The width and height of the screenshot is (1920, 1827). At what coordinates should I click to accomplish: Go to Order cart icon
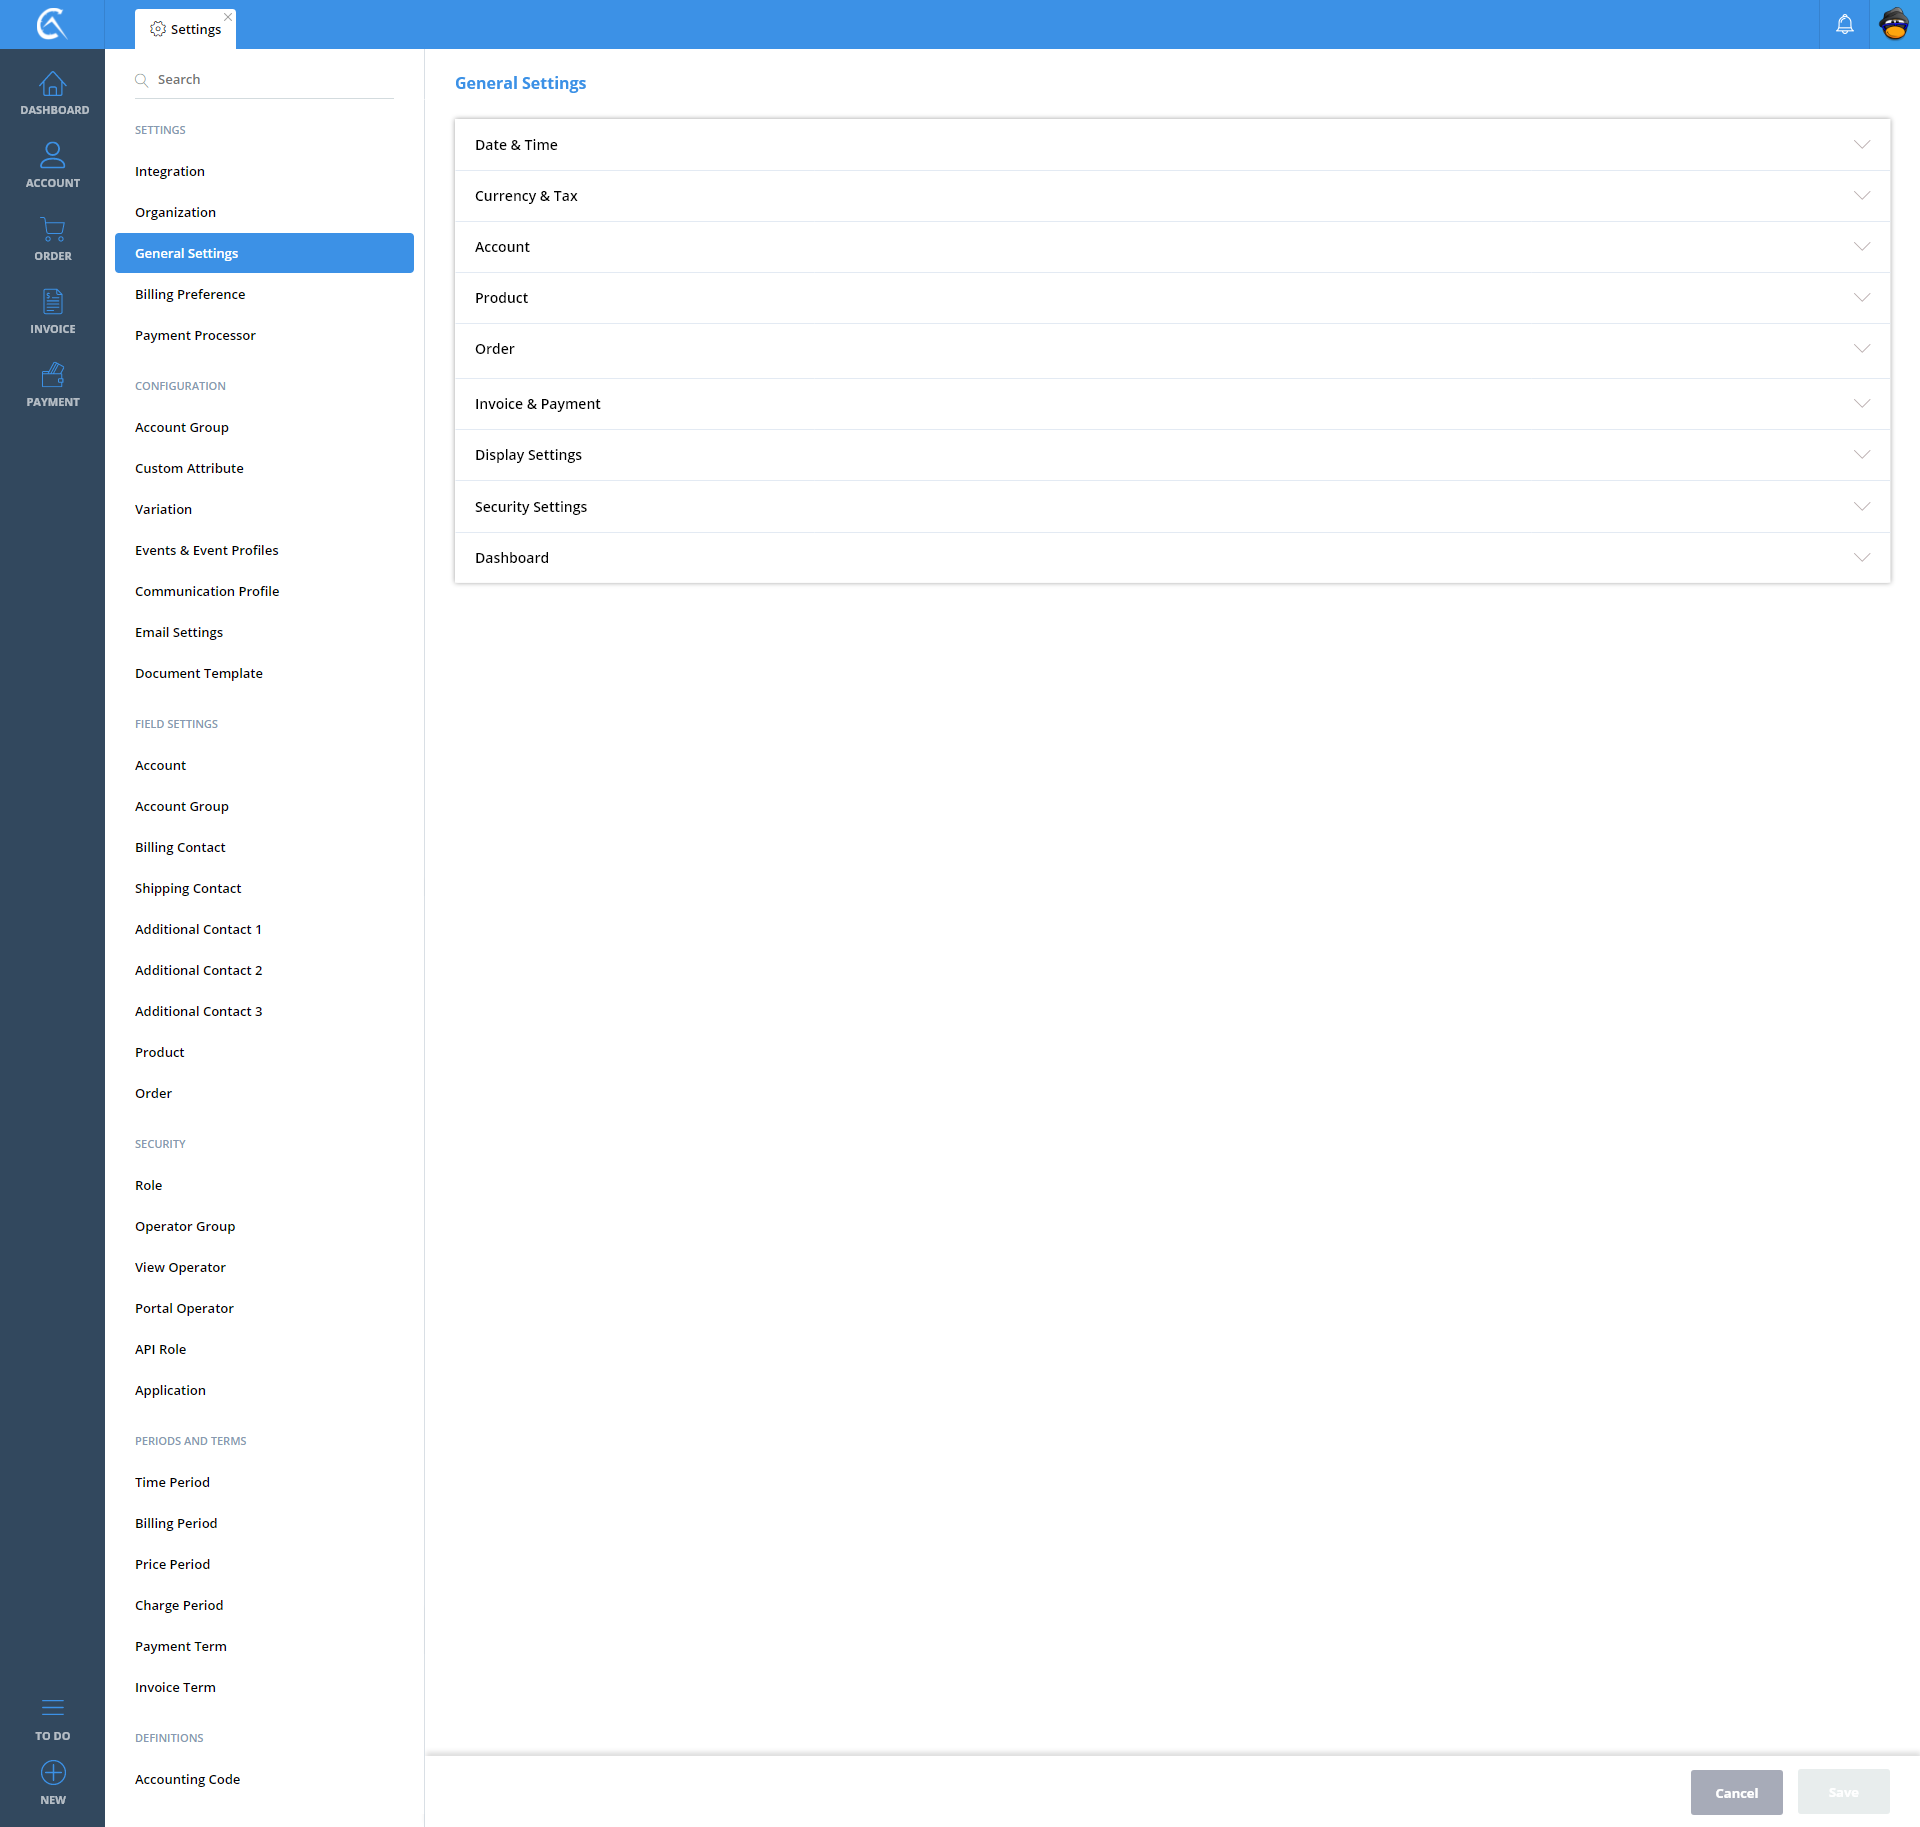pos(52,230)
